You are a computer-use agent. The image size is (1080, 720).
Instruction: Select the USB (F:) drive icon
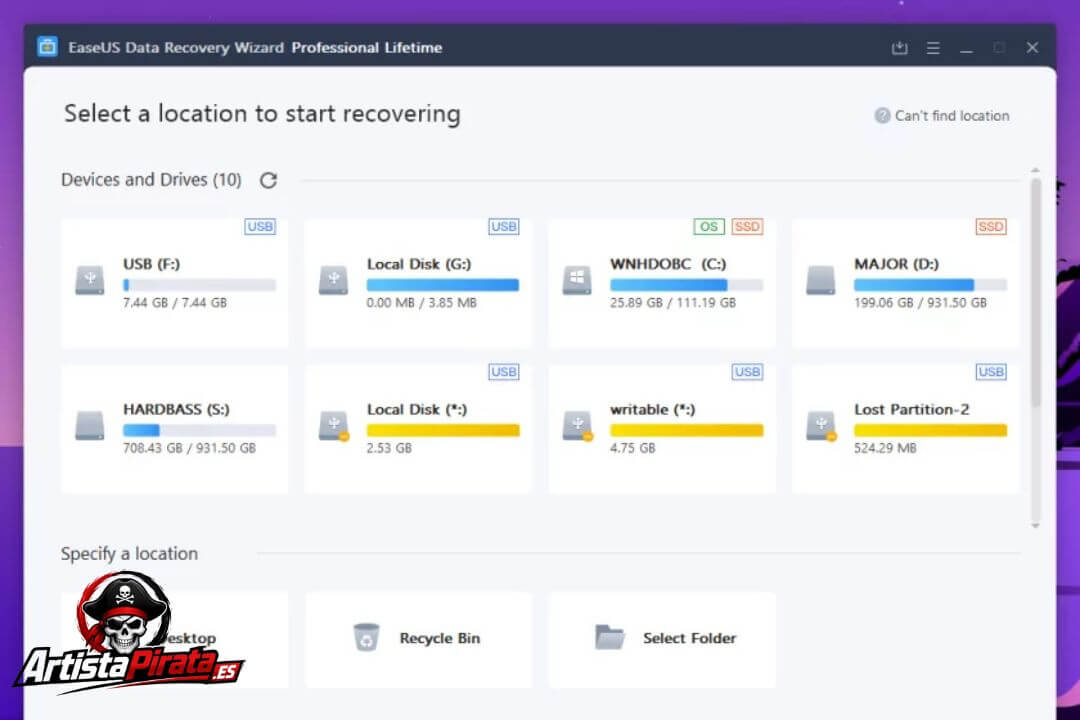tap(90, 280)
